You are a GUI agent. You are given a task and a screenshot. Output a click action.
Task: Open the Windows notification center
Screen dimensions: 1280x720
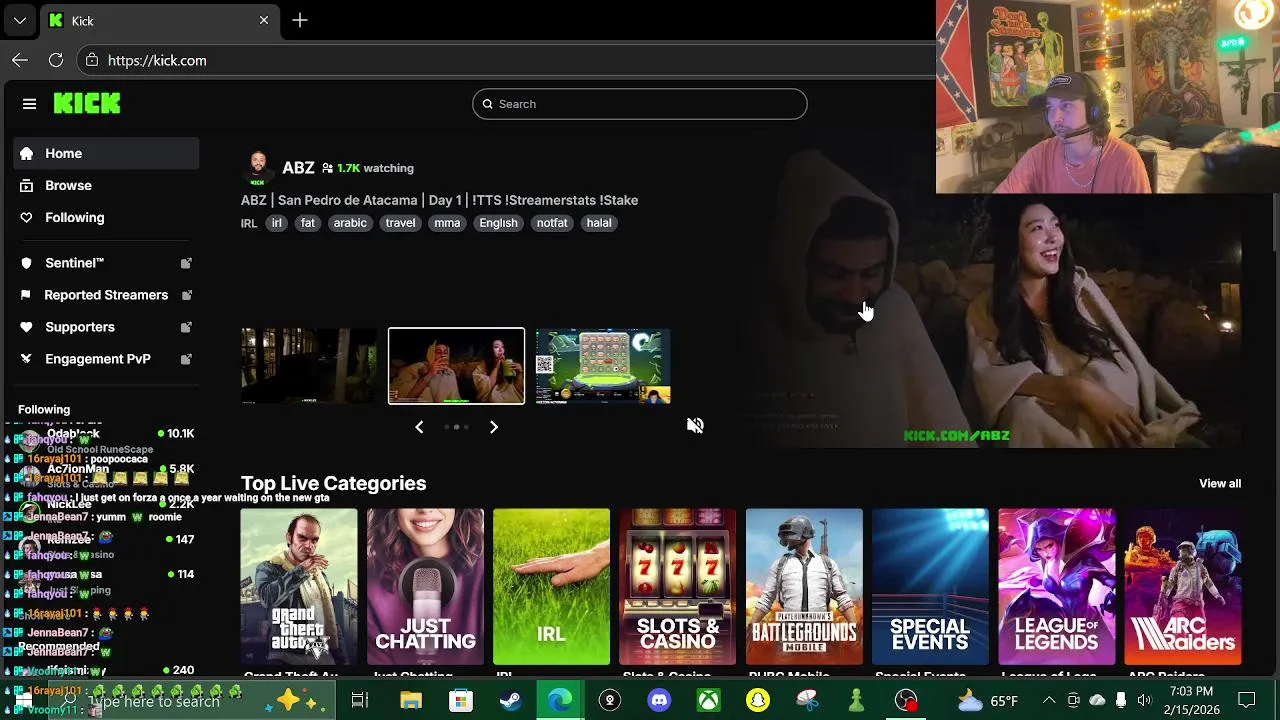pos(1247,700)
